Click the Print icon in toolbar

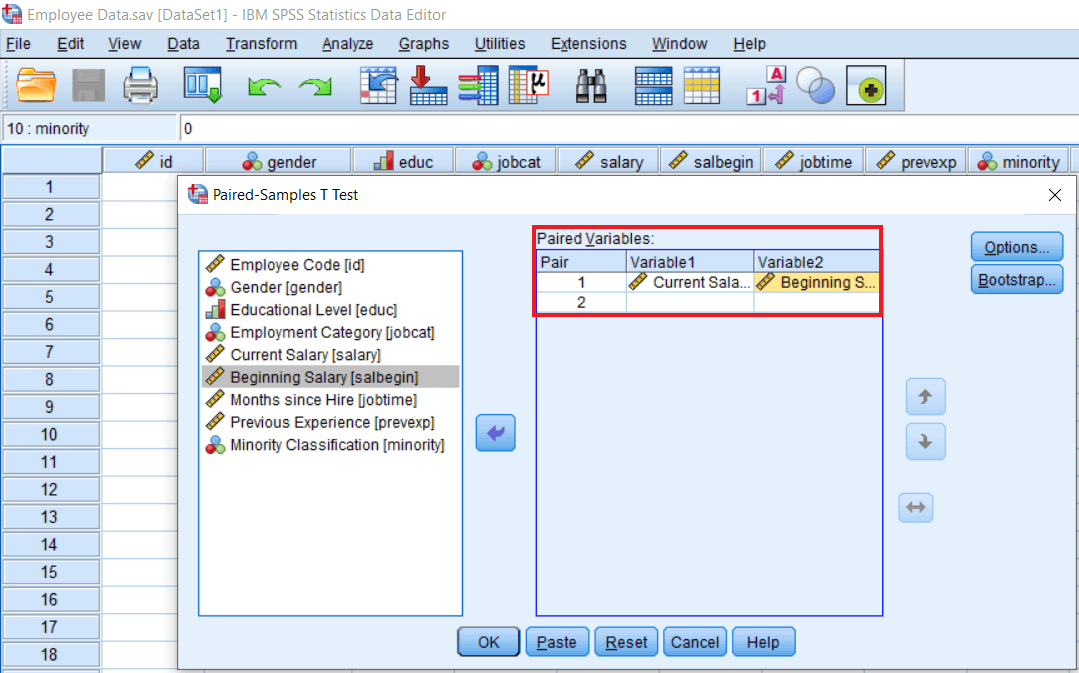141,86
